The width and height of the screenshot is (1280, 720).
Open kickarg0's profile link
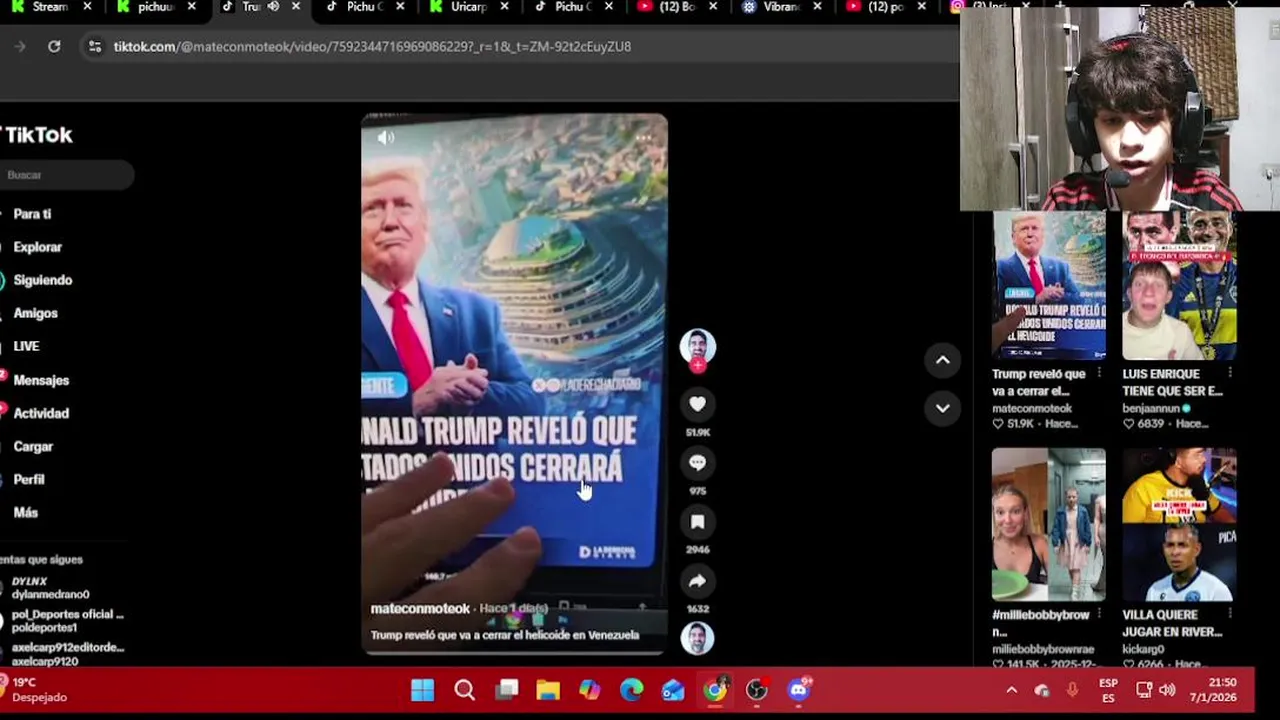(1143, 649)
